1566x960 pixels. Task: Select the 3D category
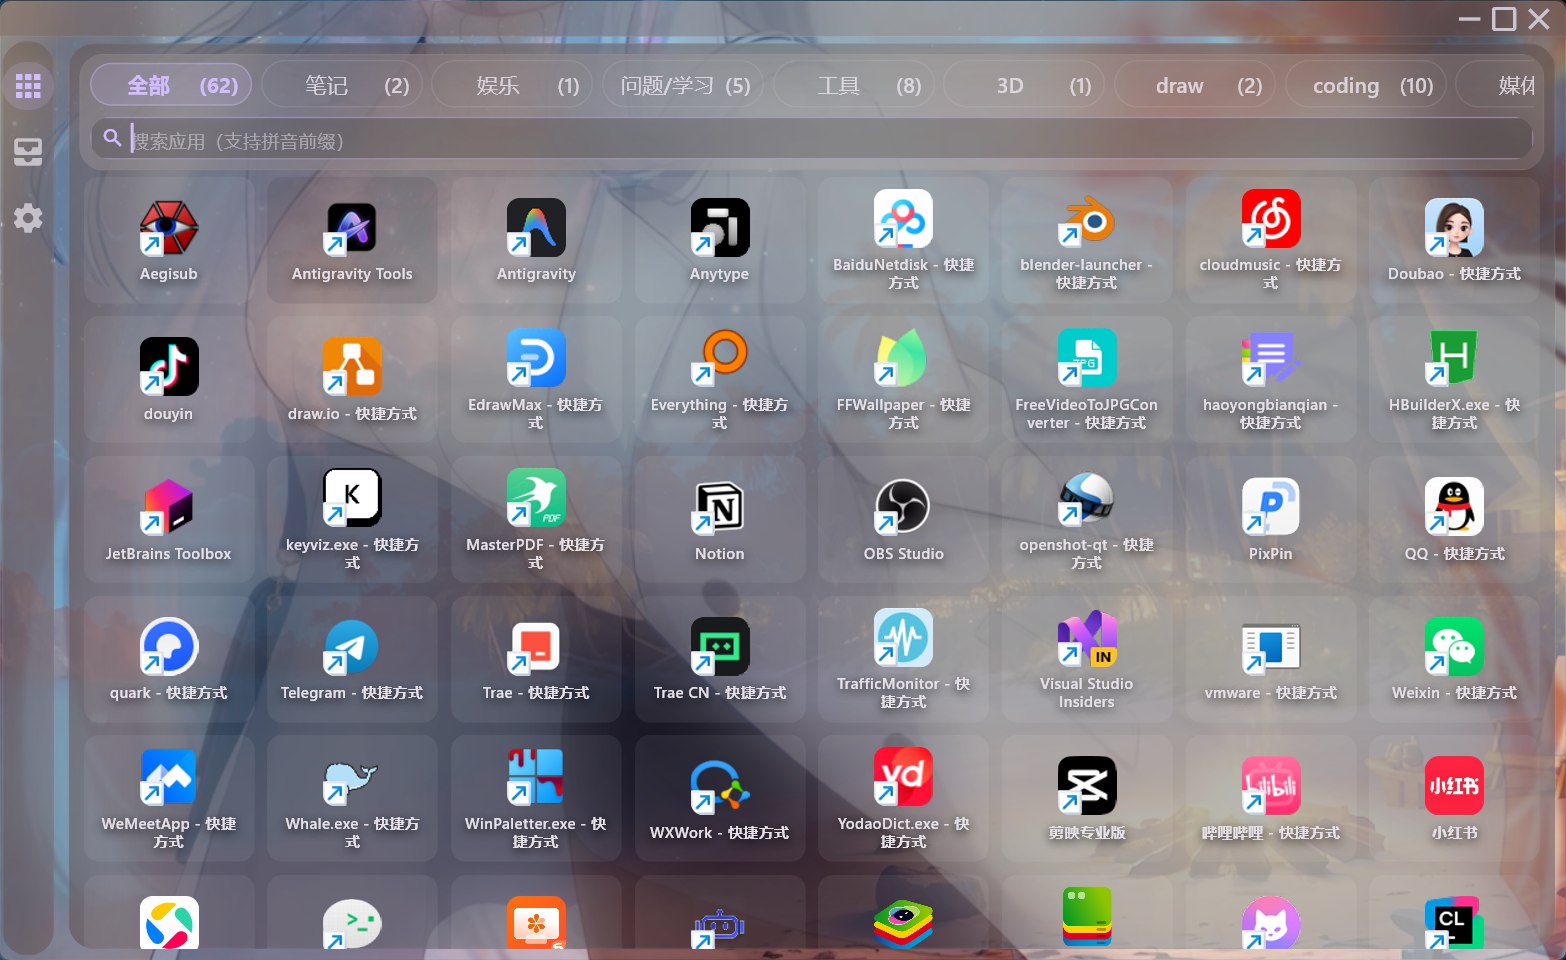(1023, 85)
